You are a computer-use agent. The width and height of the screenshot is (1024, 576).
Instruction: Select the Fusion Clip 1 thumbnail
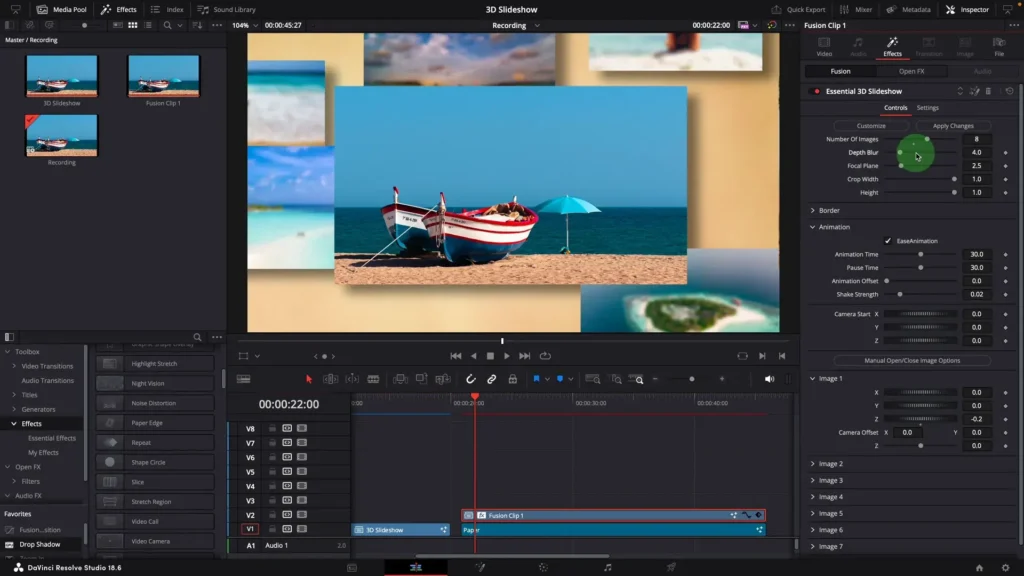(163, 76)
